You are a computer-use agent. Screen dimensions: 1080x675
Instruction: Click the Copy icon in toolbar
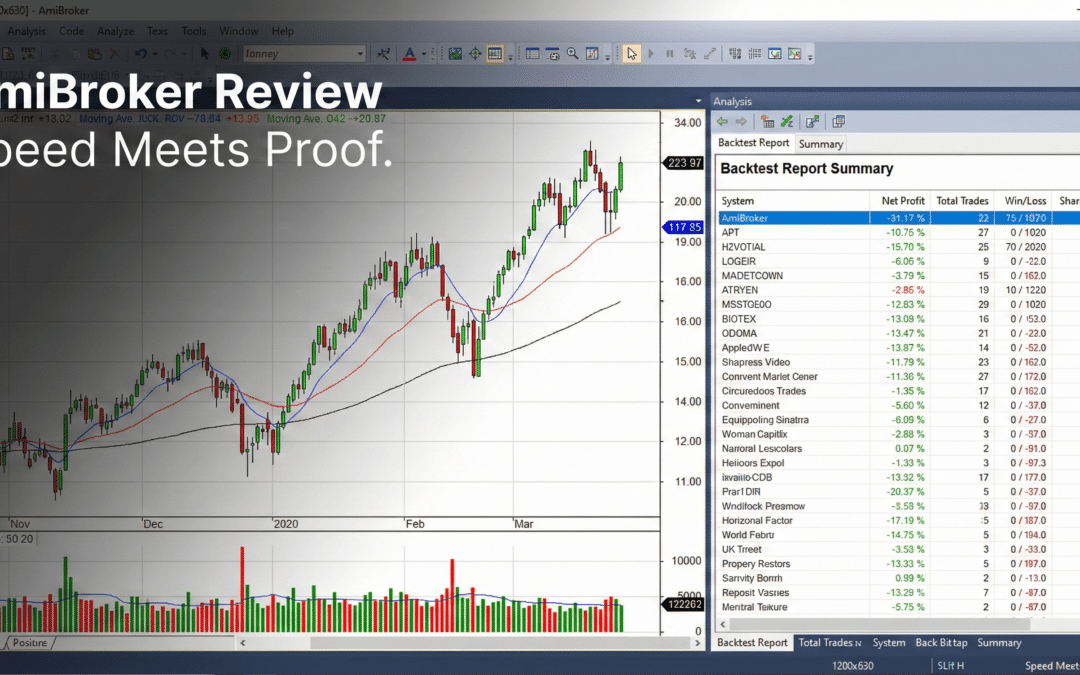pos(74,54)
